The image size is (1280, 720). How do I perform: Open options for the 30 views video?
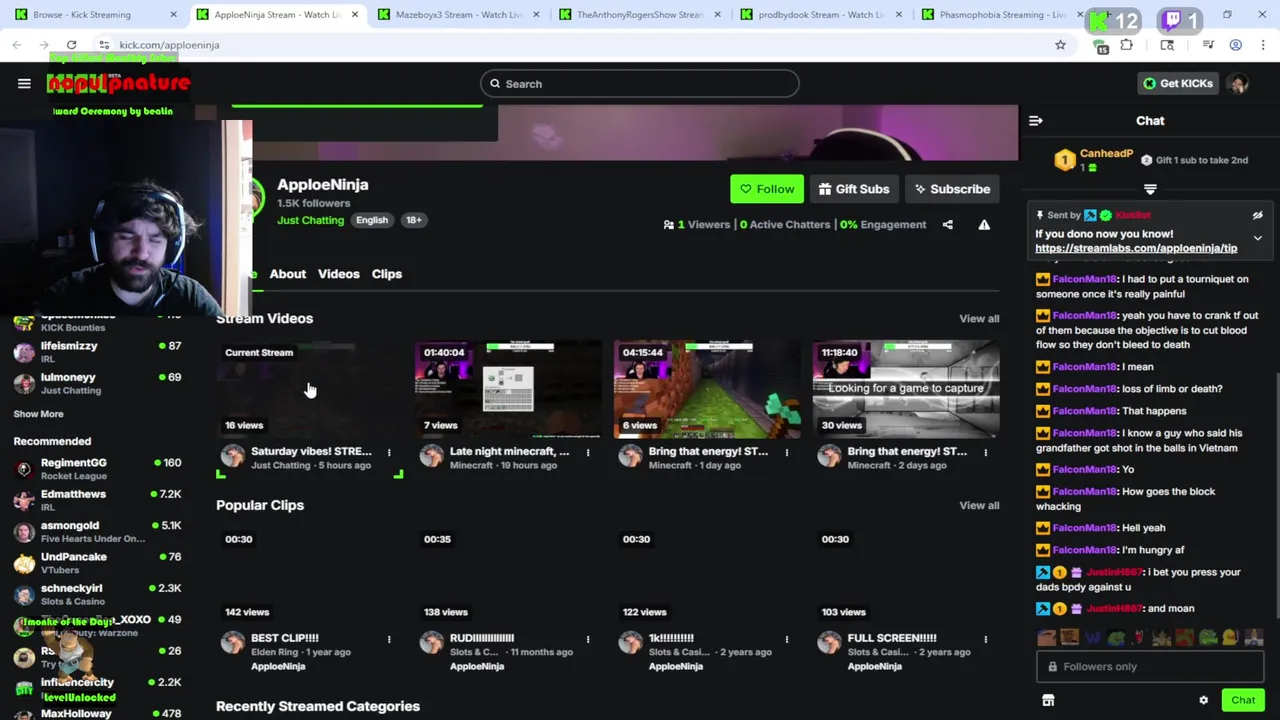(986, 453)
